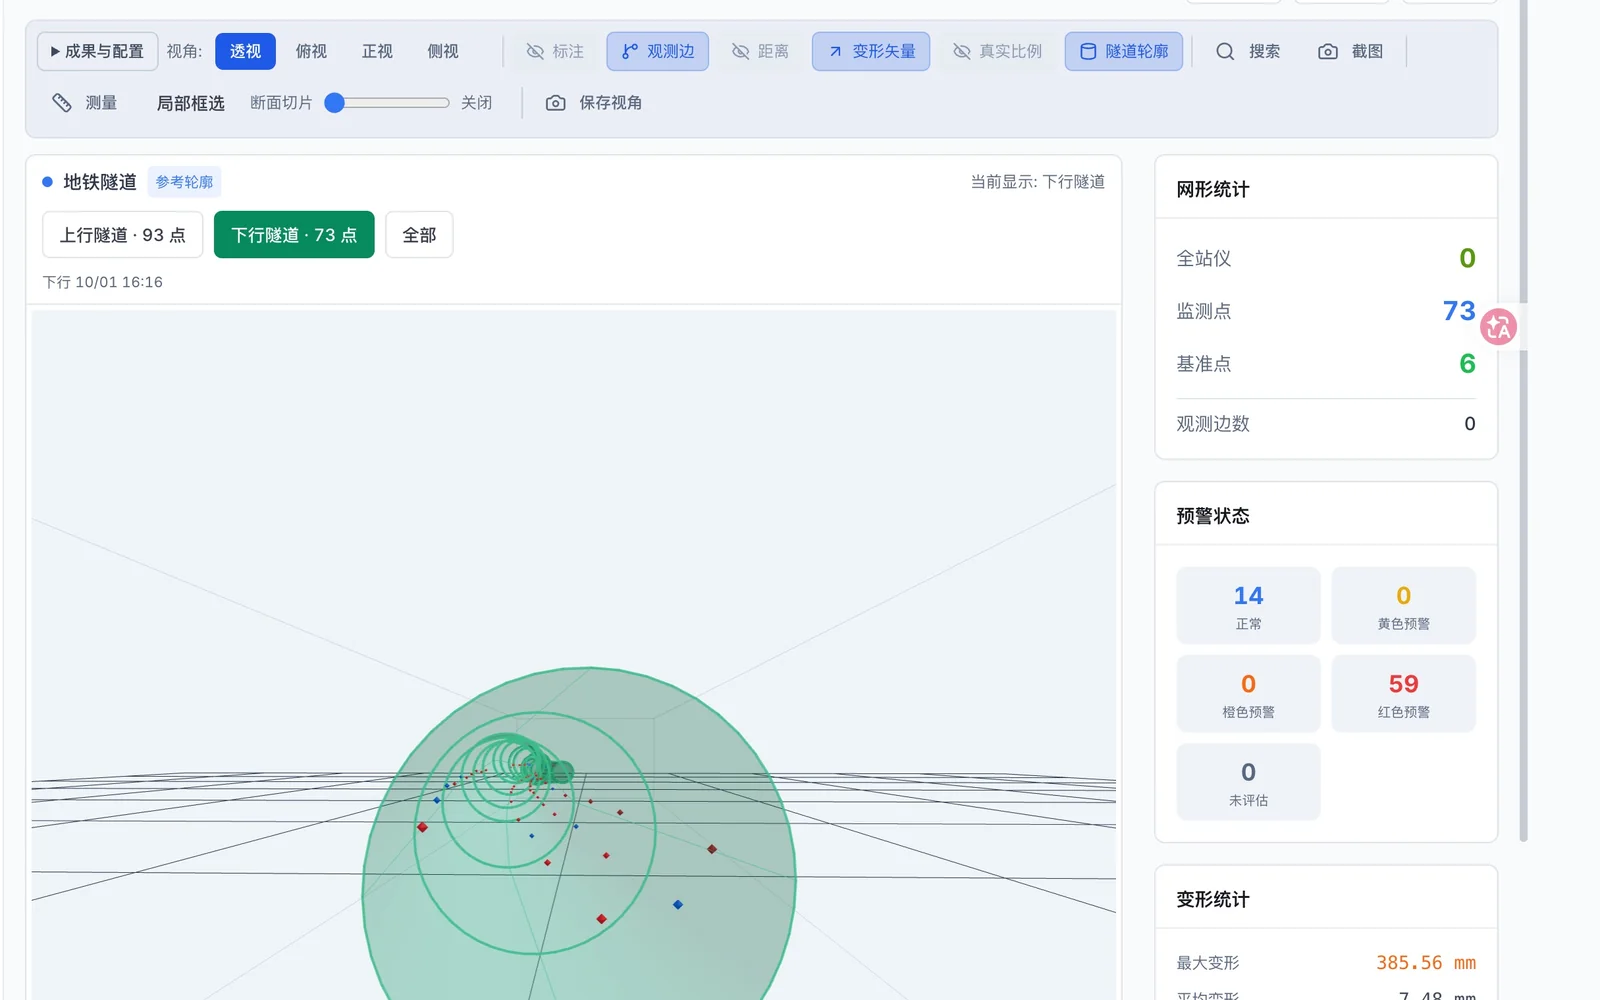
Task: Toggle 观测边 display
Action: point(658,51)
